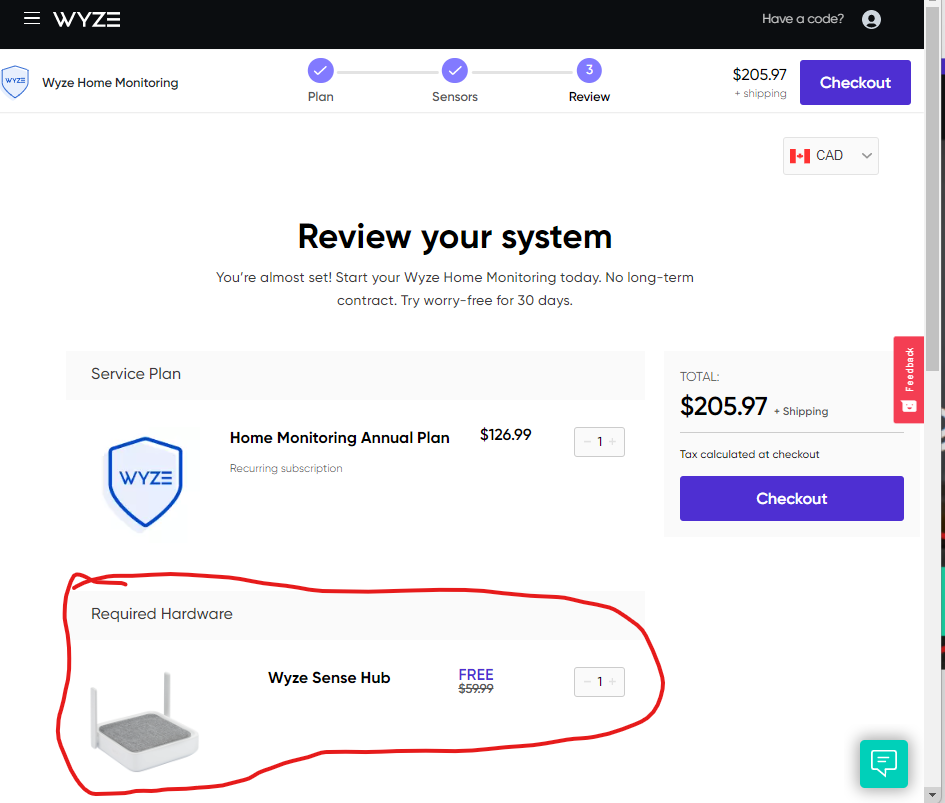Select the Review step 3 indicator

pos(589,70)
